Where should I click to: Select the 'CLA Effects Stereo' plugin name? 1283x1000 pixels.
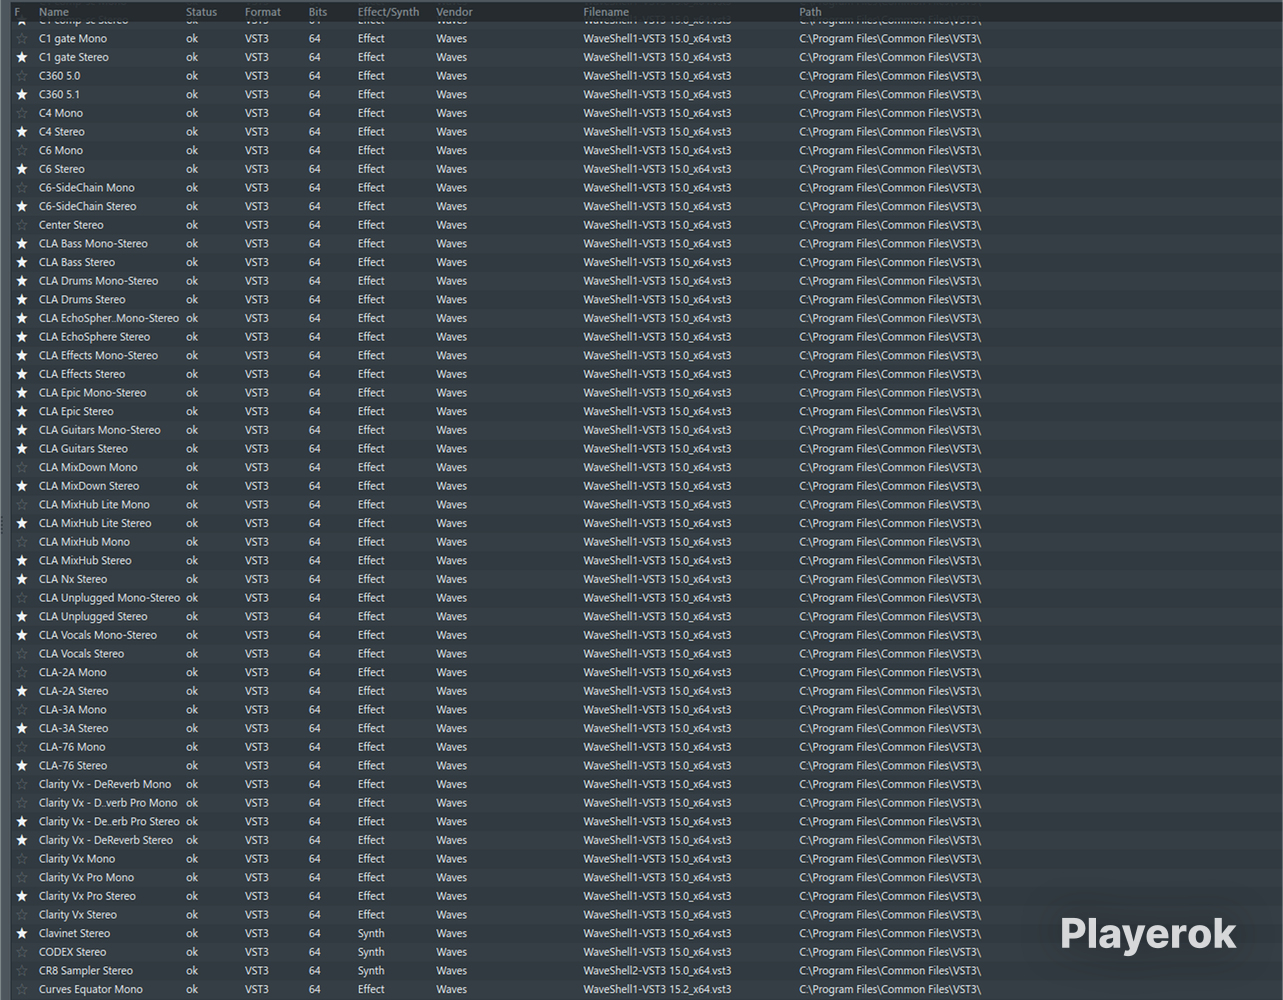click(82, 374)
